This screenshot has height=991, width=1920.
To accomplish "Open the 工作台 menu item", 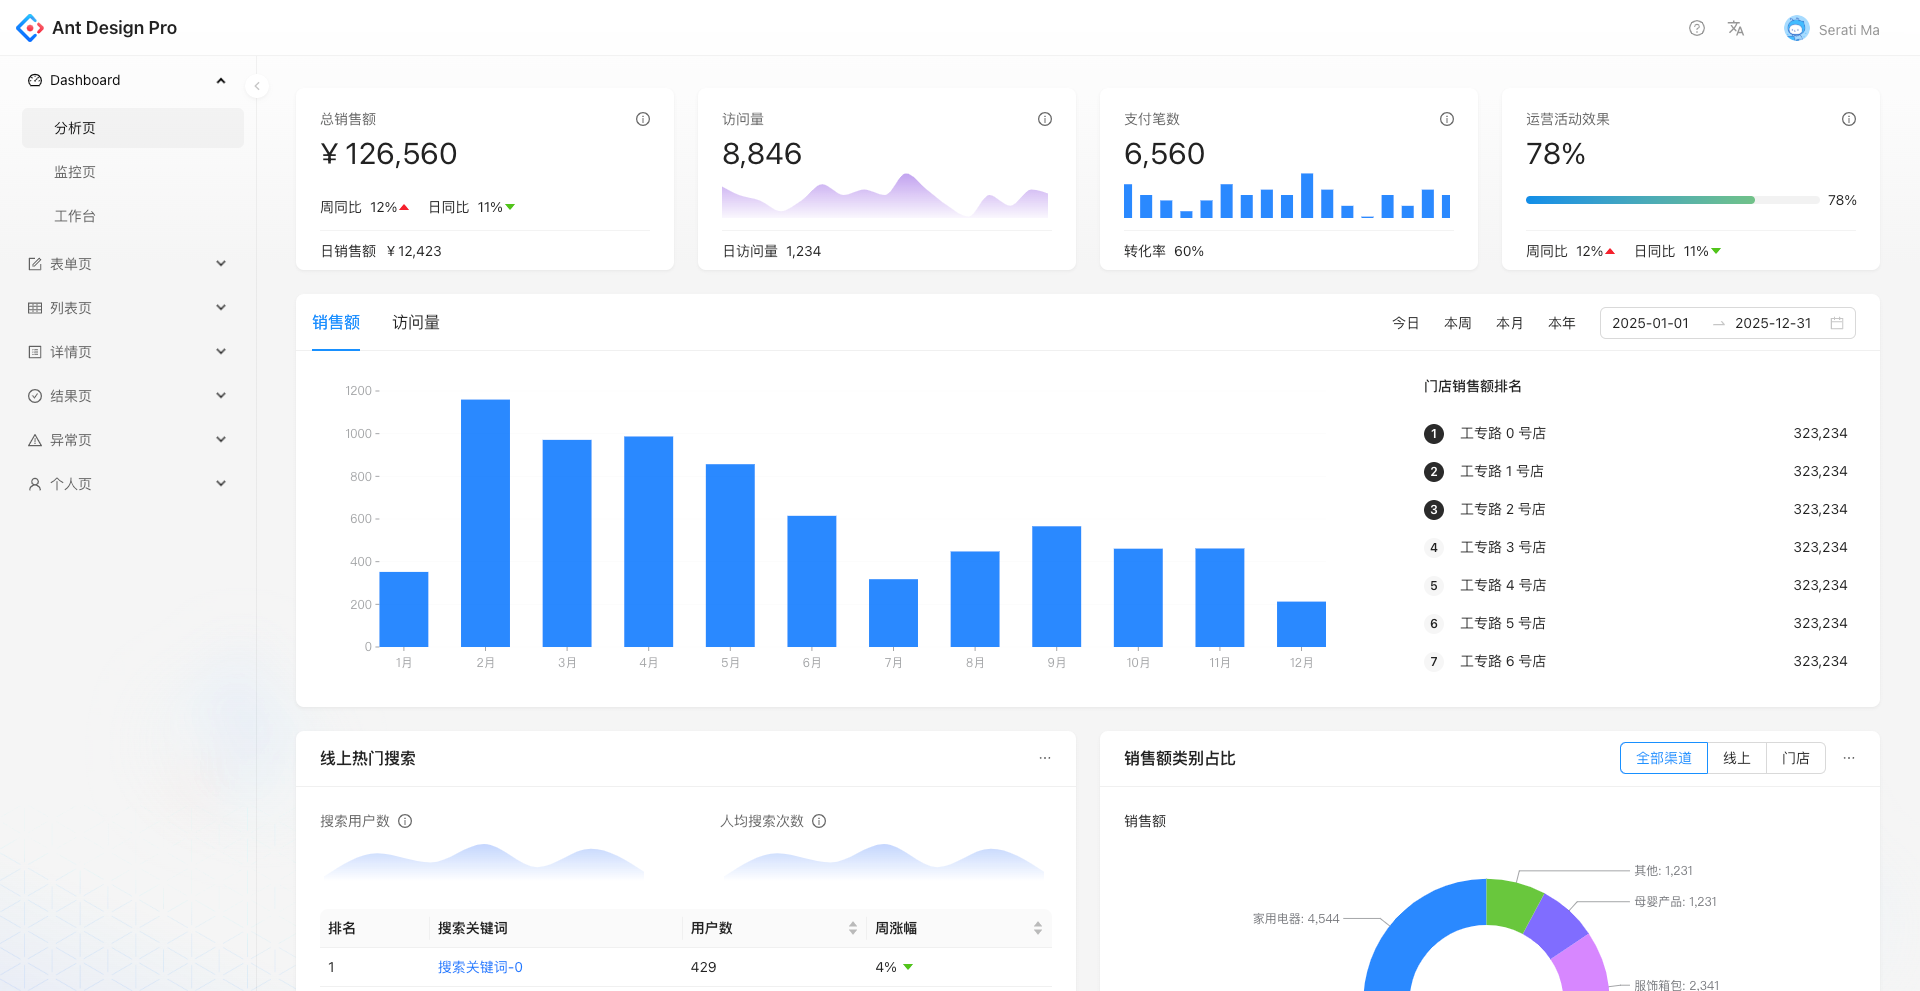I will coord(133,216).
